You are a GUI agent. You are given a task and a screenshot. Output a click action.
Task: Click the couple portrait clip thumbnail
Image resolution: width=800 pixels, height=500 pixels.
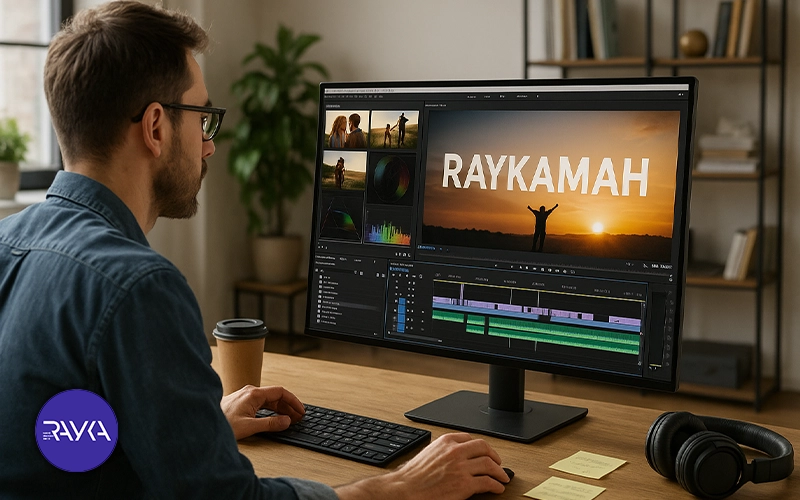pyautogui.click(x=347, y=130)
